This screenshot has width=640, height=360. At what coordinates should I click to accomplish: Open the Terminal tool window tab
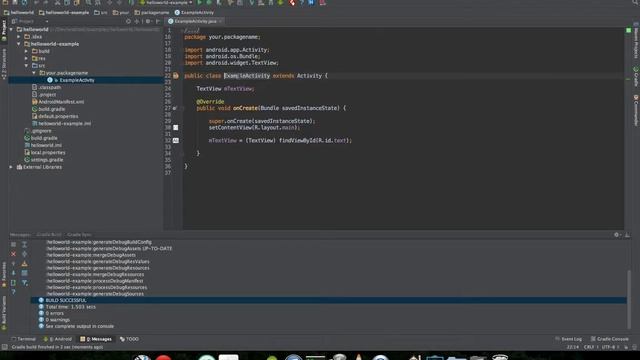pos(23,339)
